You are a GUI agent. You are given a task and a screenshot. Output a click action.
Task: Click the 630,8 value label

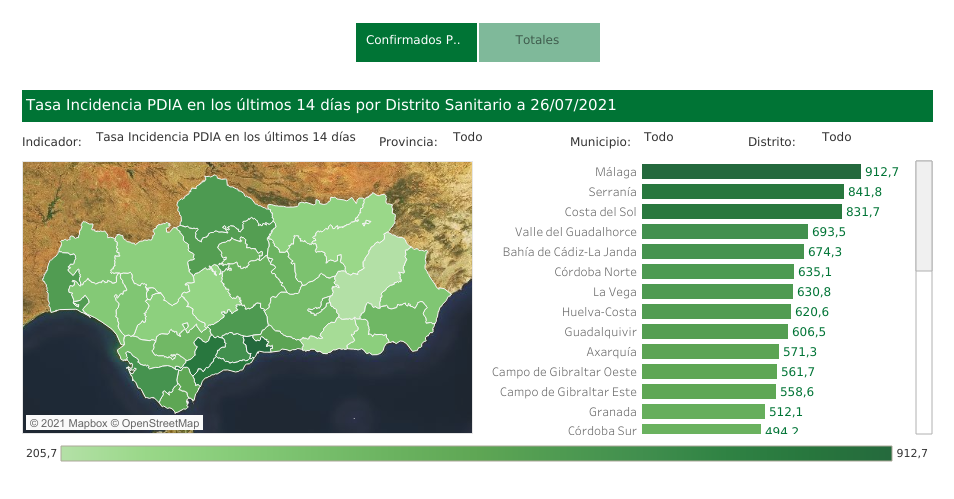click(813, 292)
